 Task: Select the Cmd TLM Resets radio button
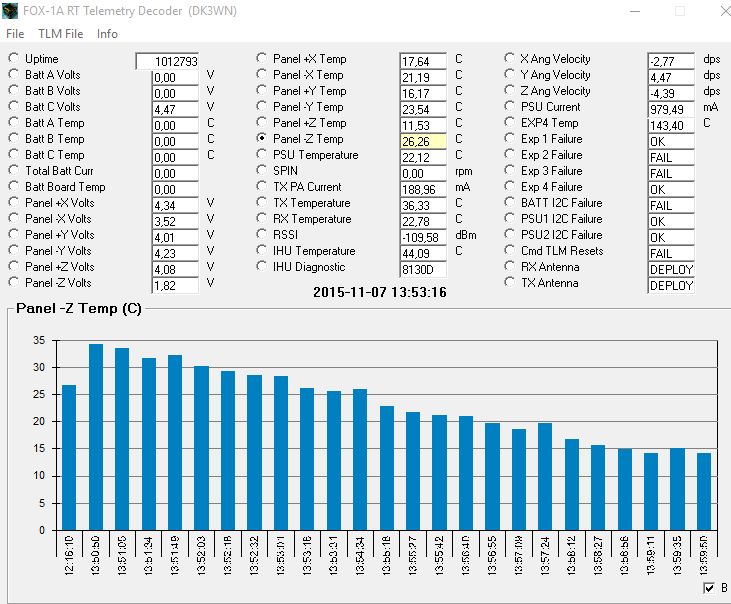[x=510, y=250]
